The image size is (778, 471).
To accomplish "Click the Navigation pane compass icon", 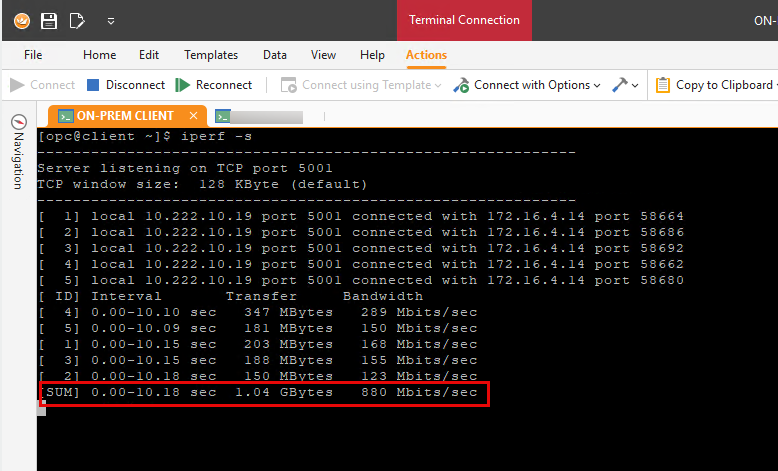I will coord(18,121).
